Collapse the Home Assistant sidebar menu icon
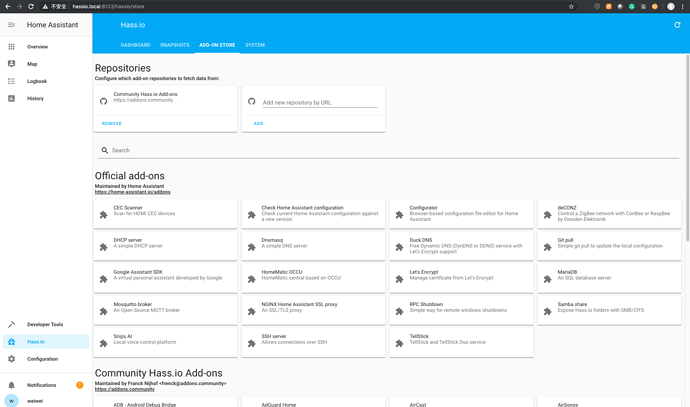690x407 pixels. coord(11,25)
